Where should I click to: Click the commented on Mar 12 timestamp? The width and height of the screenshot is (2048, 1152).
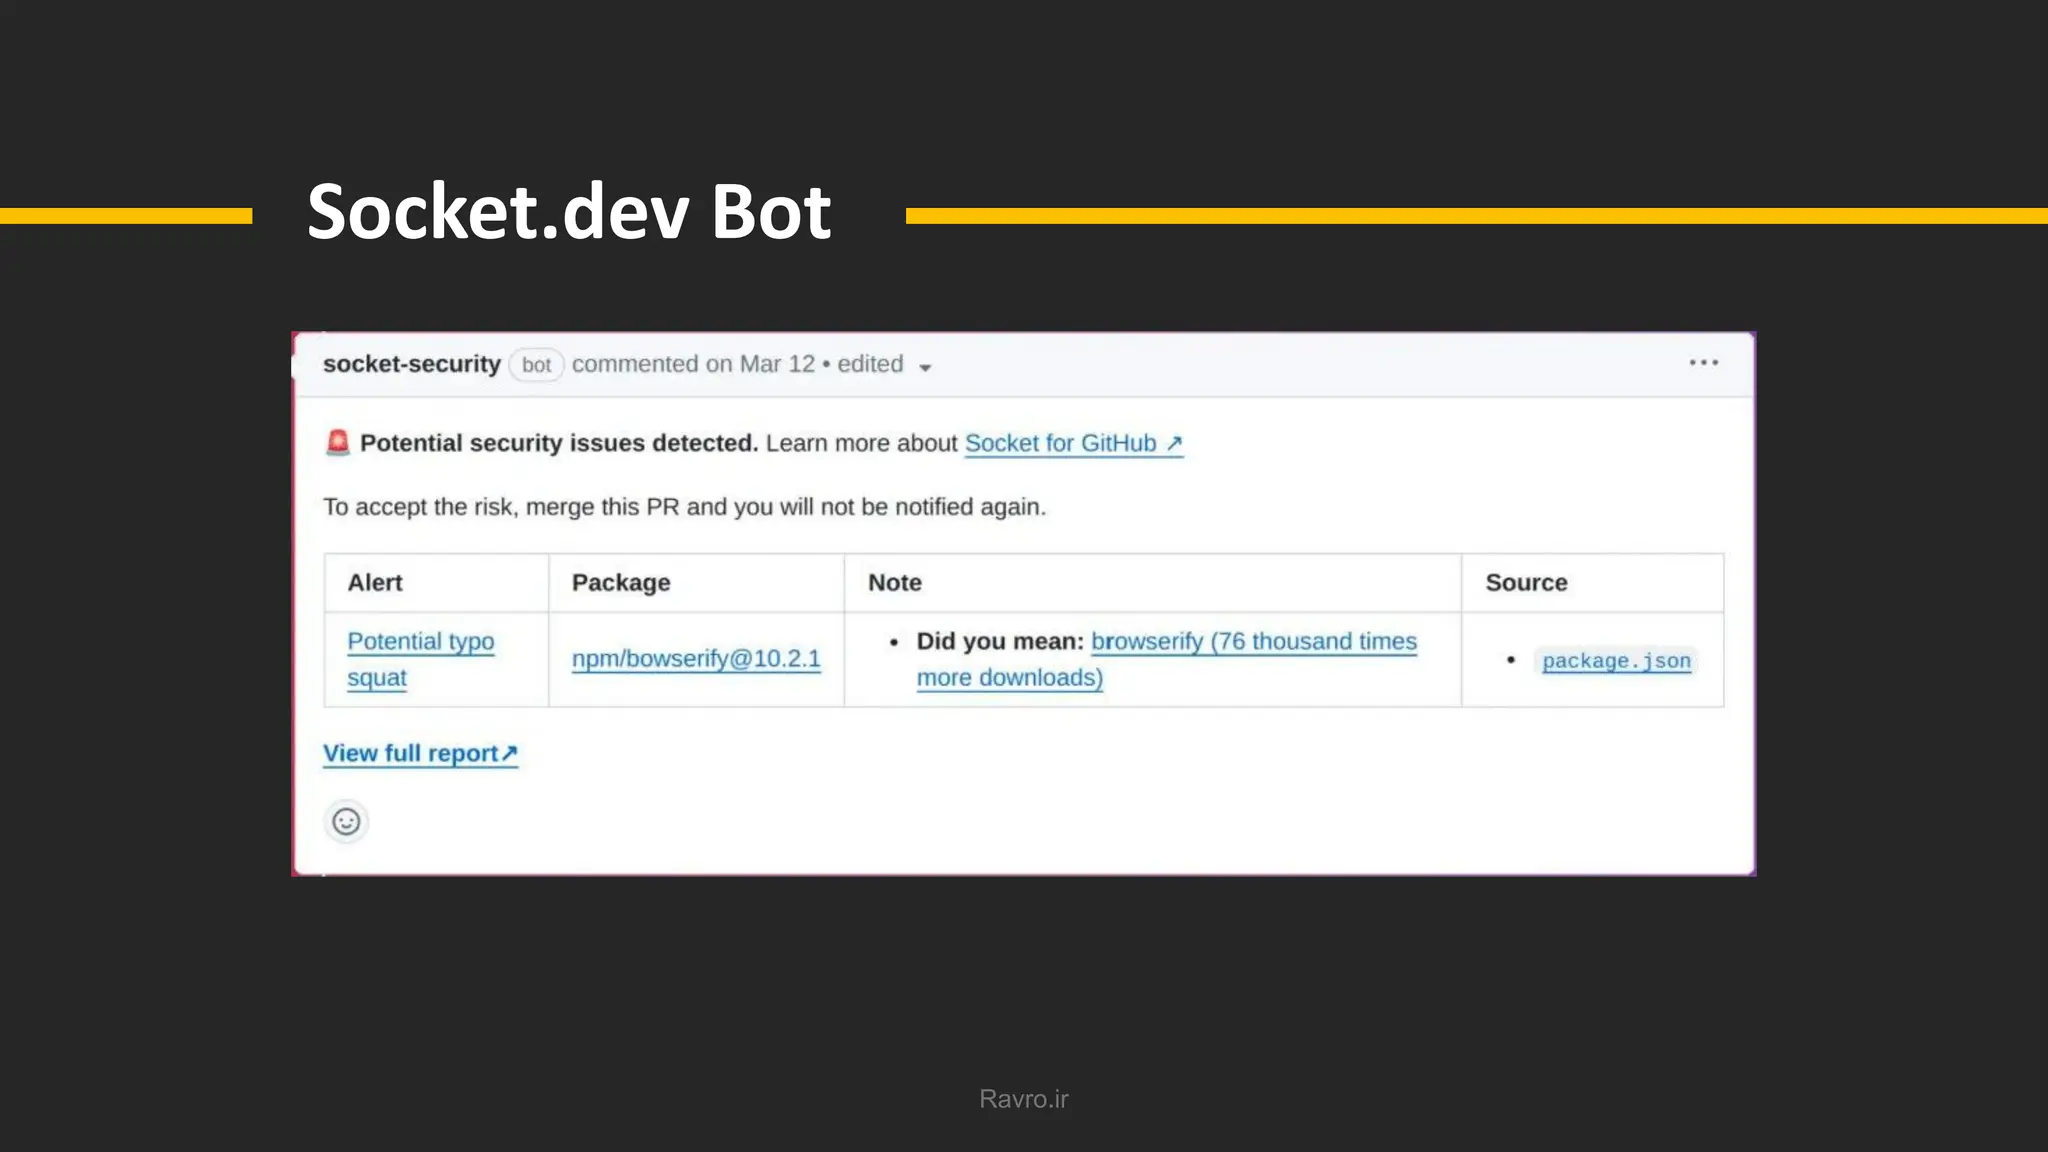point(693,364)
